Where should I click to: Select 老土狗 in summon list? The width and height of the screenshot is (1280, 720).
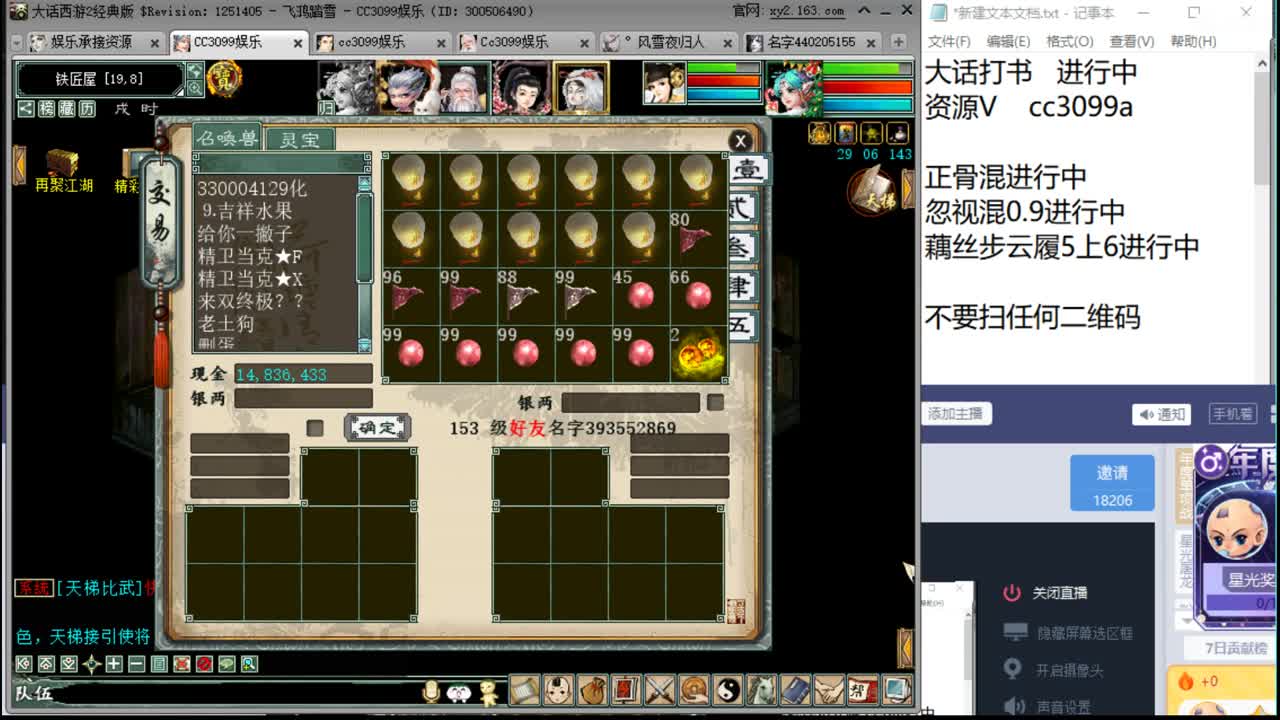[x=226, y=324]
